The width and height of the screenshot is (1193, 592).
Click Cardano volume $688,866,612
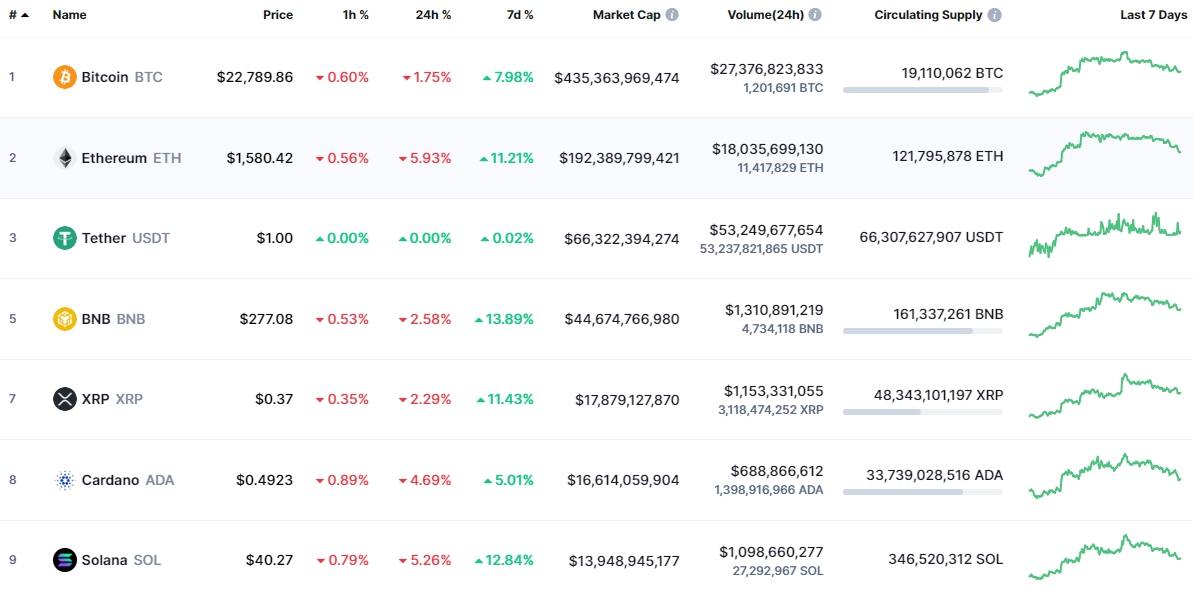pos(778,472)
